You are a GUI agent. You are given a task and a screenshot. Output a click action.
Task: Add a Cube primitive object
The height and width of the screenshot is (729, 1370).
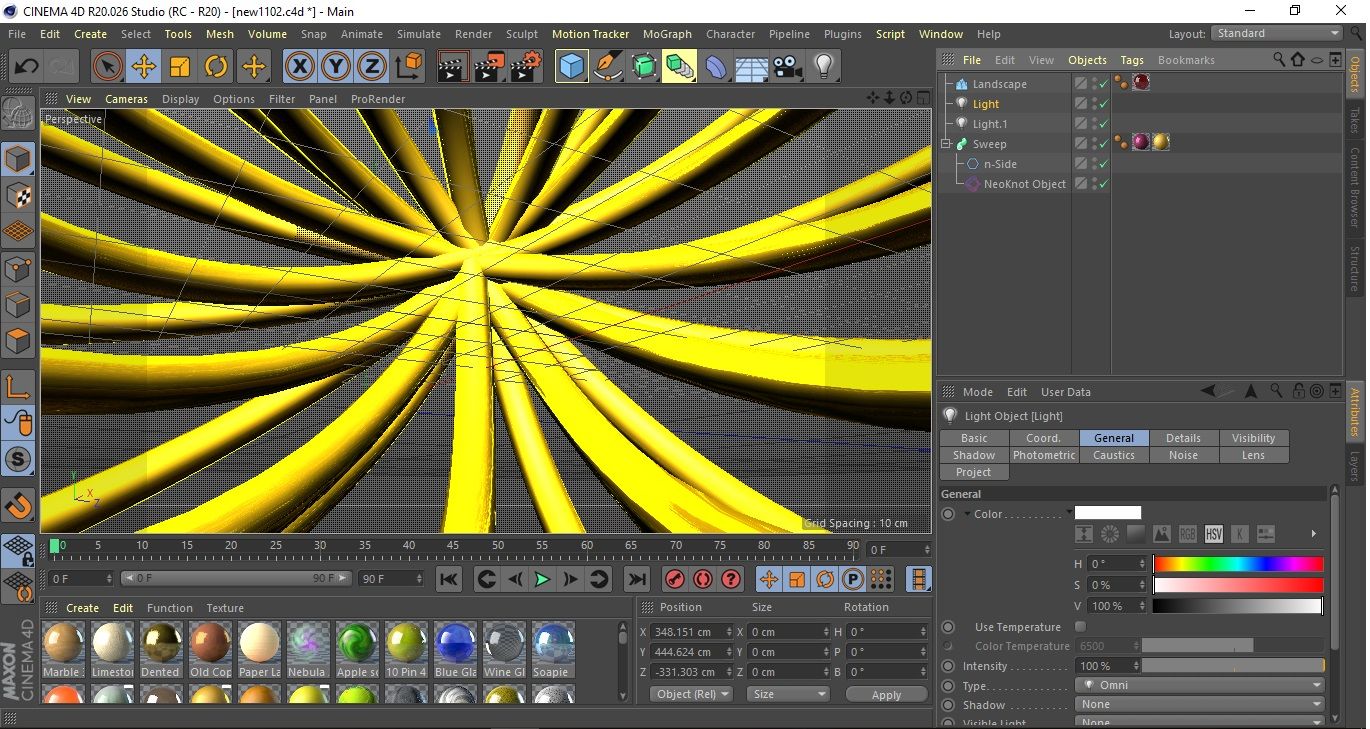tap(572, 67)
